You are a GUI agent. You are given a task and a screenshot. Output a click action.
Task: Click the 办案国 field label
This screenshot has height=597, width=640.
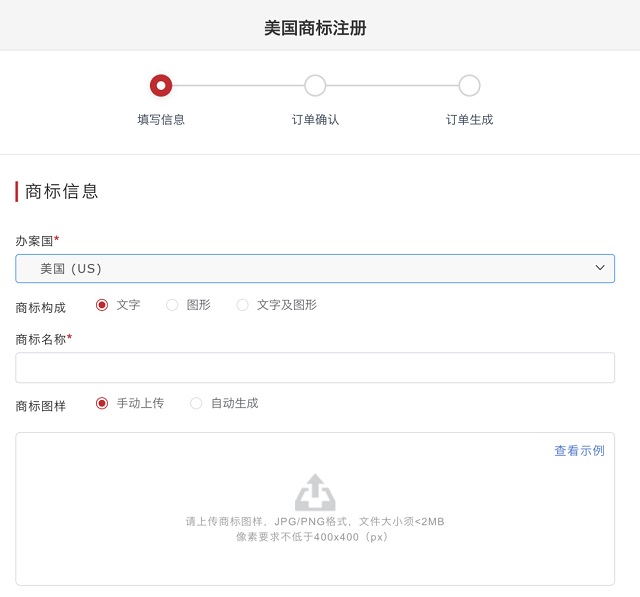click(x=35, y=241)
